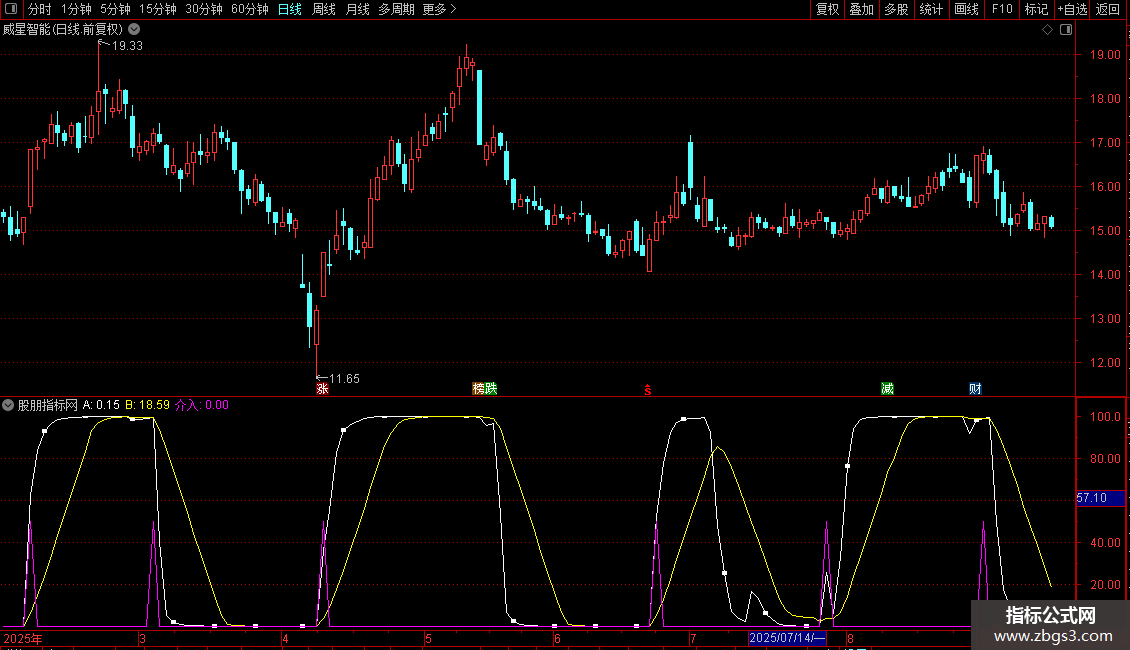The image size is (1130, 650).
Task: Click the 2025/07/14 date marker on timeline
Action: 787,637
